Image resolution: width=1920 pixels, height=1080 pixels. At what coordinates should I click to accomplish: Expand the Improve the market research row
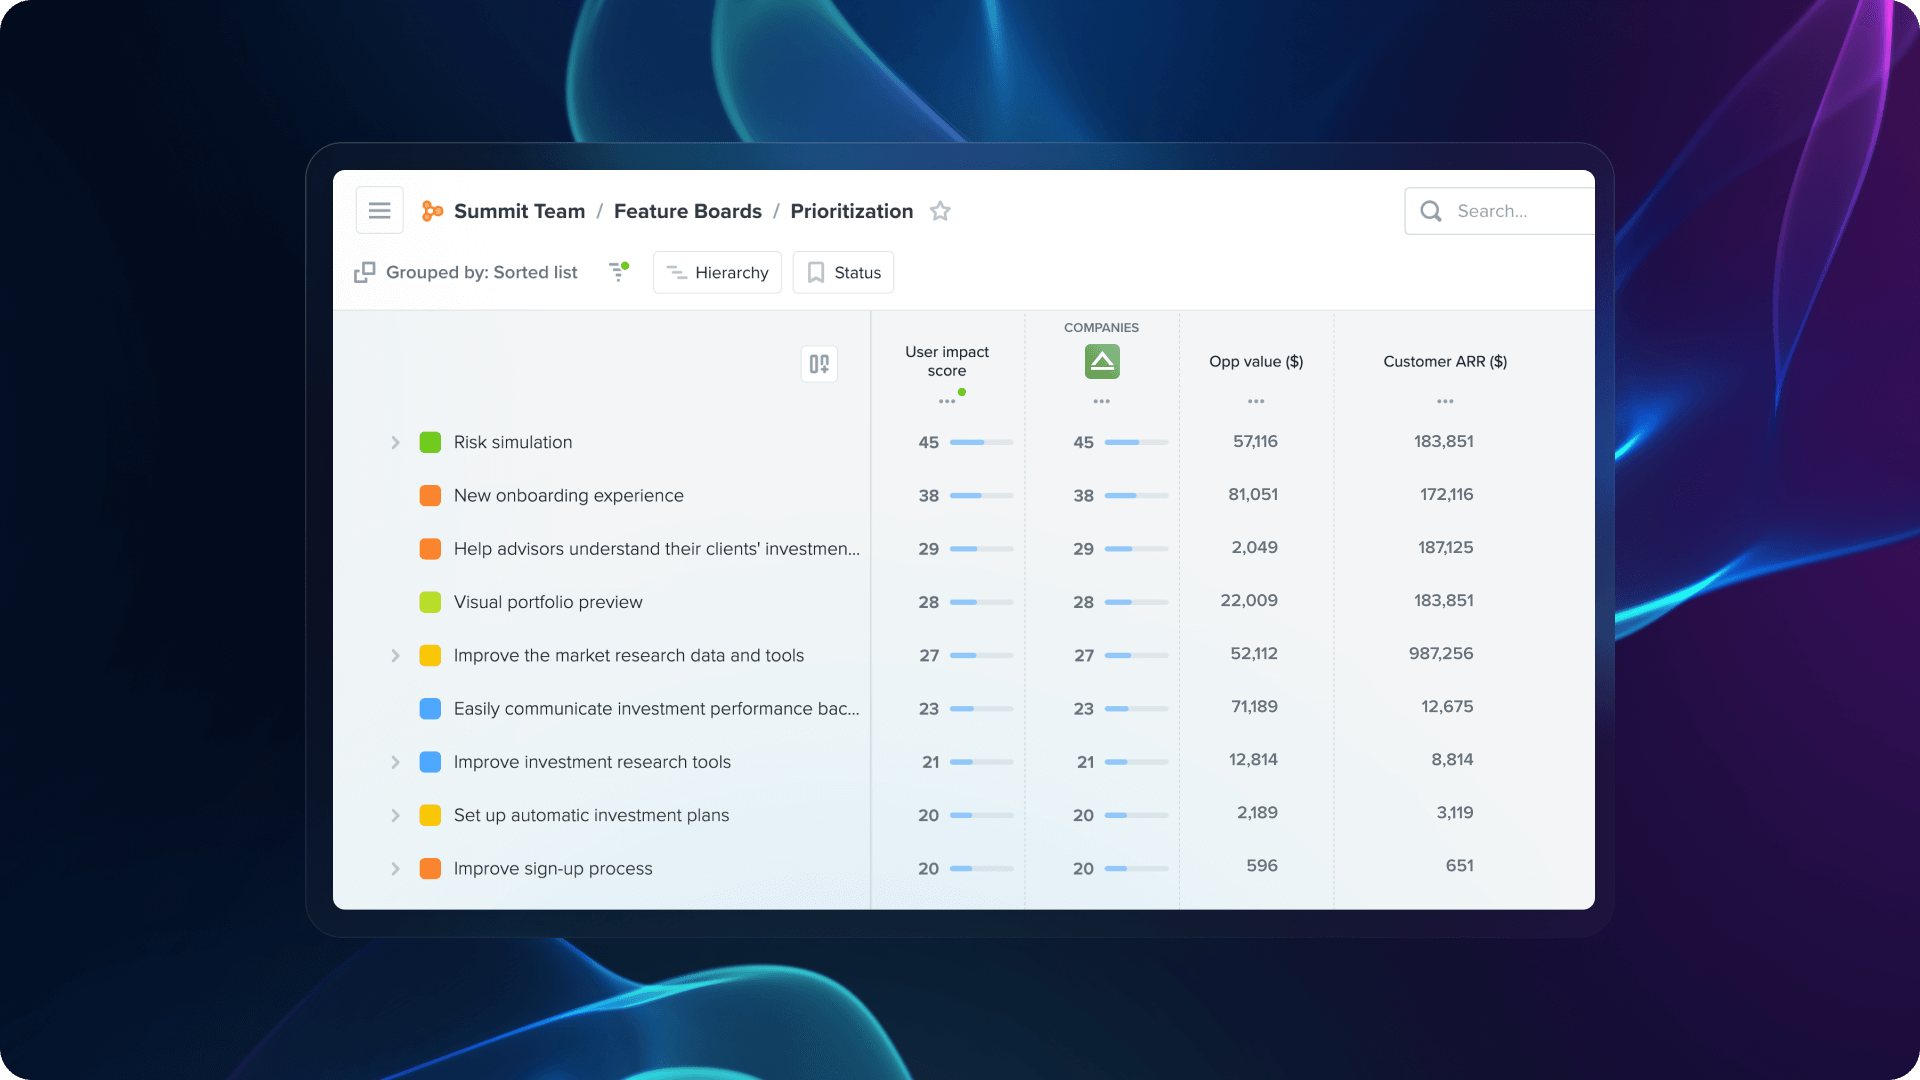(397, 654)
